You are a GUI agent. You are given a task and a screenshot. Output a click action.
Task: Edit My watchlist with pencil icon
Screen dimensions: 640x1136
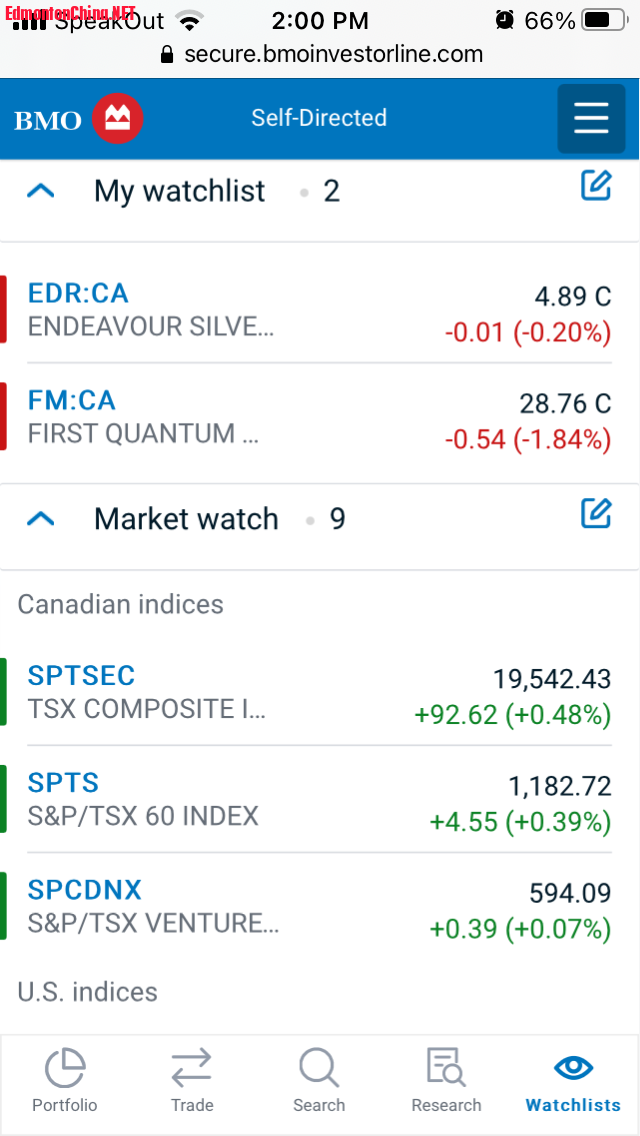click(x=596, y=185)
